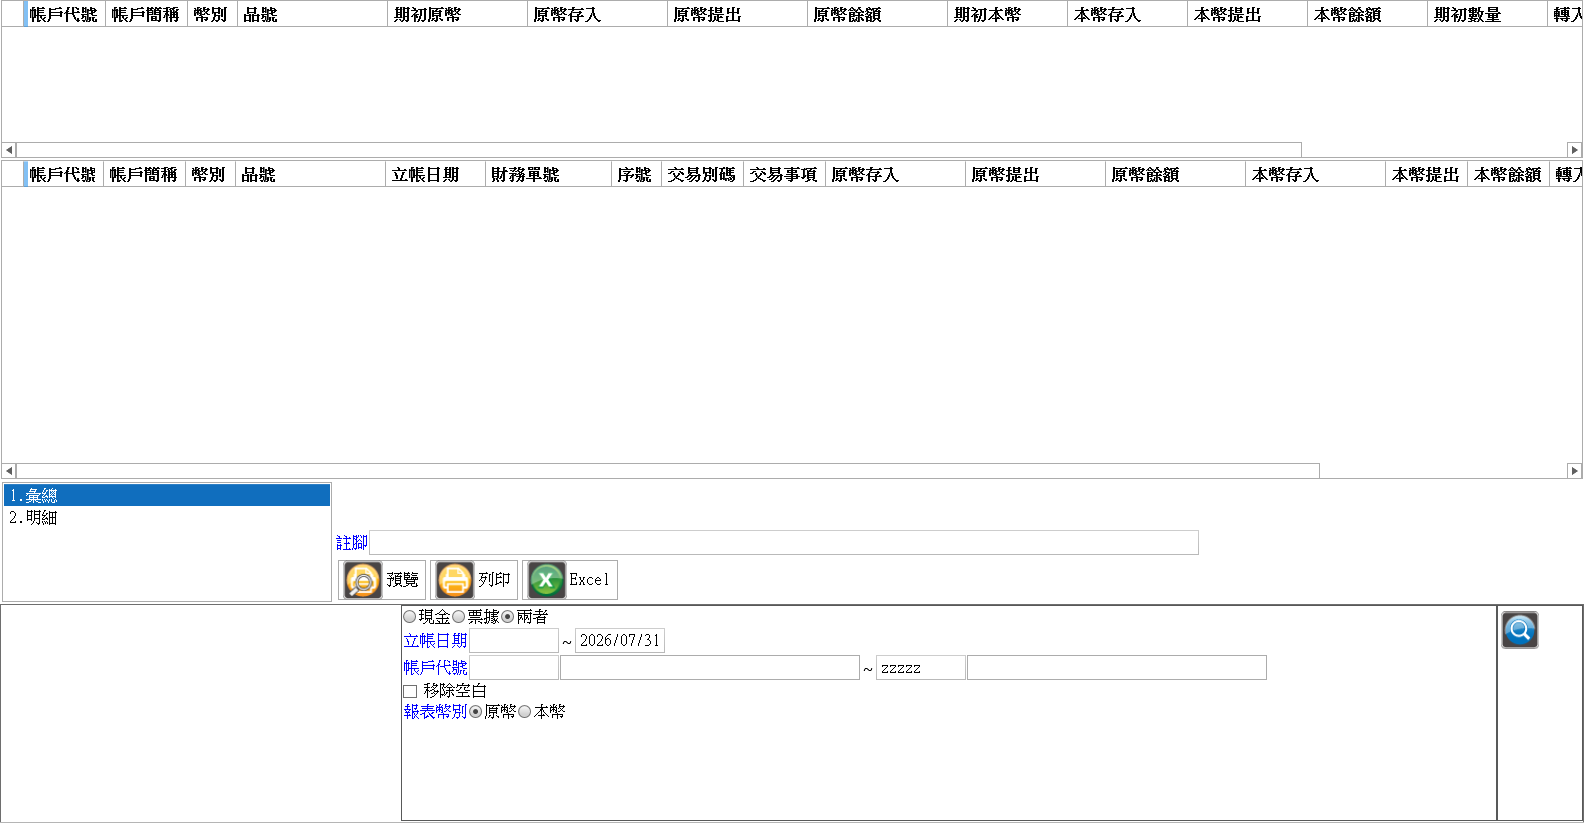The image size is (1584, 823).
Task: Select the 2.明細 list item
Action: 167,517
